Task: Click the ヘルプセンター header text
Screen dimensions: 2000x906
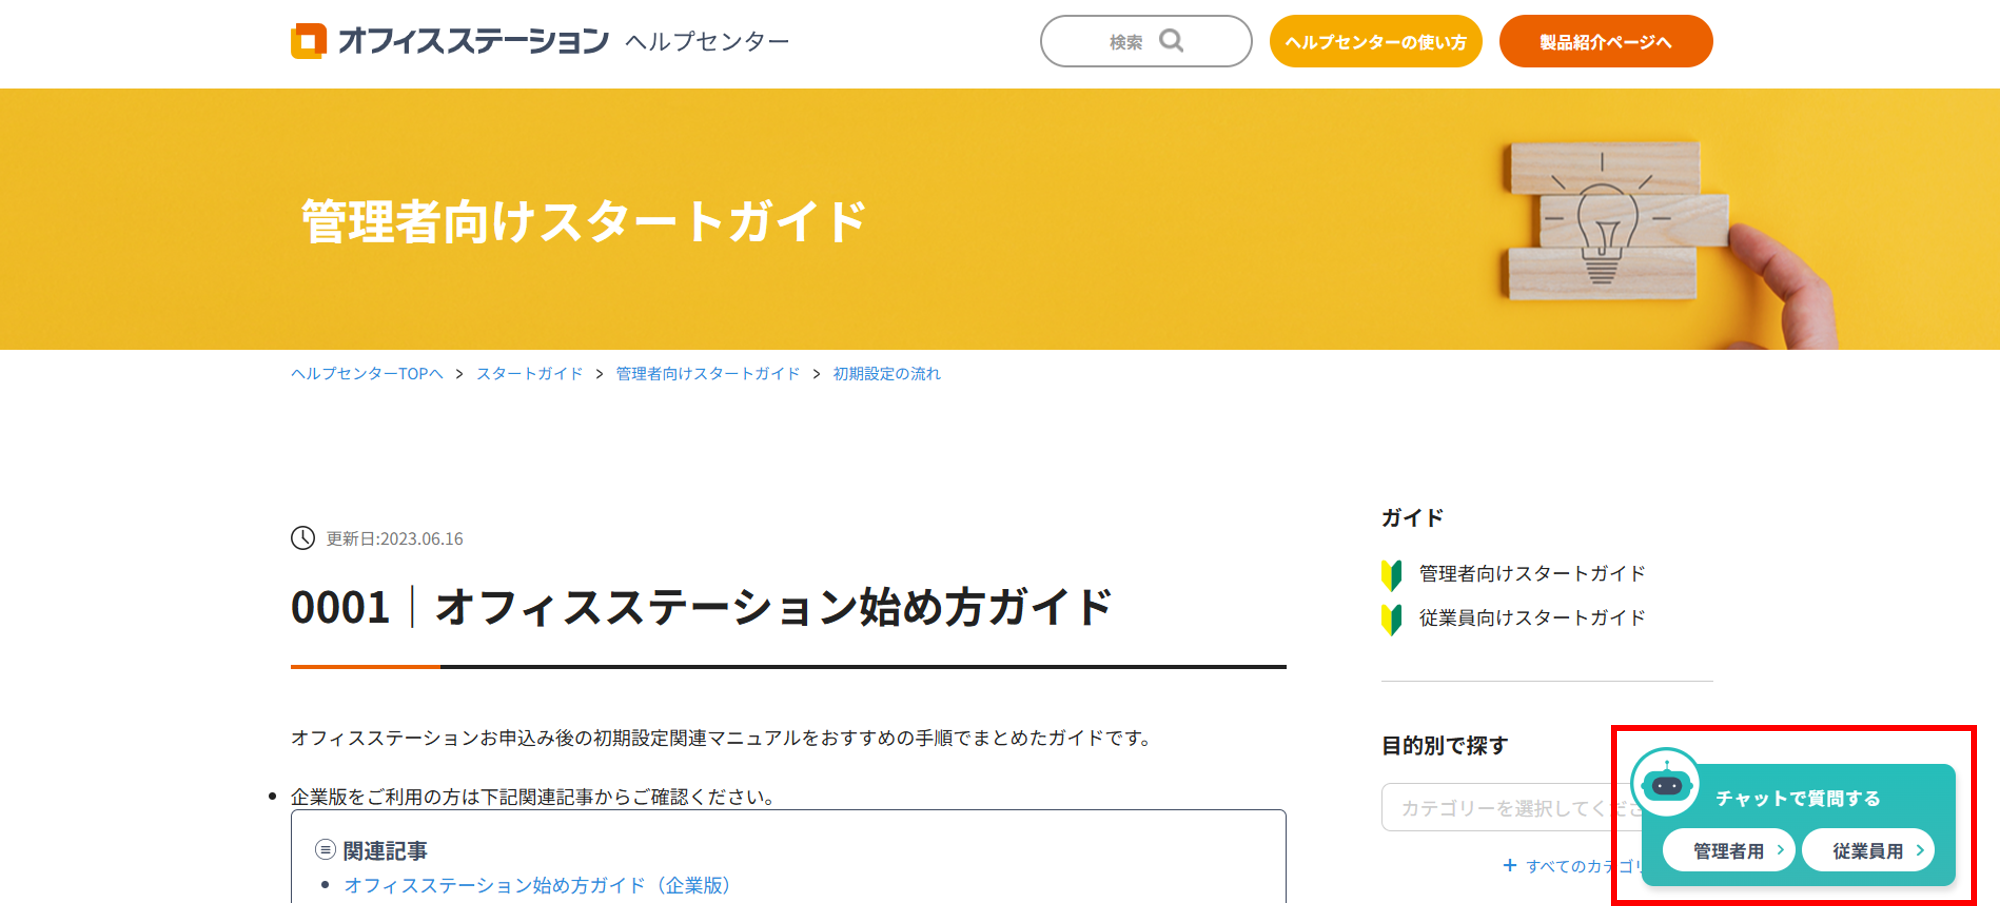Action: click(707, 42)
